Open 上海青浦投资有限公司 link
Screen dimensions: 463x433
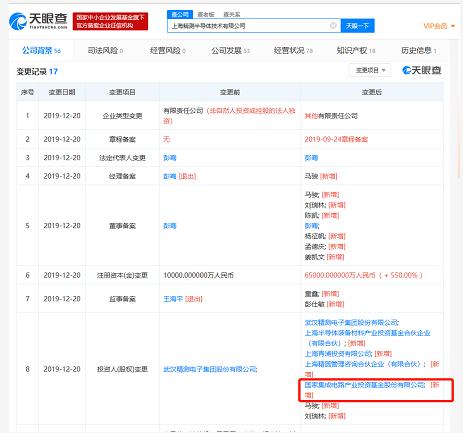(338, 353)
